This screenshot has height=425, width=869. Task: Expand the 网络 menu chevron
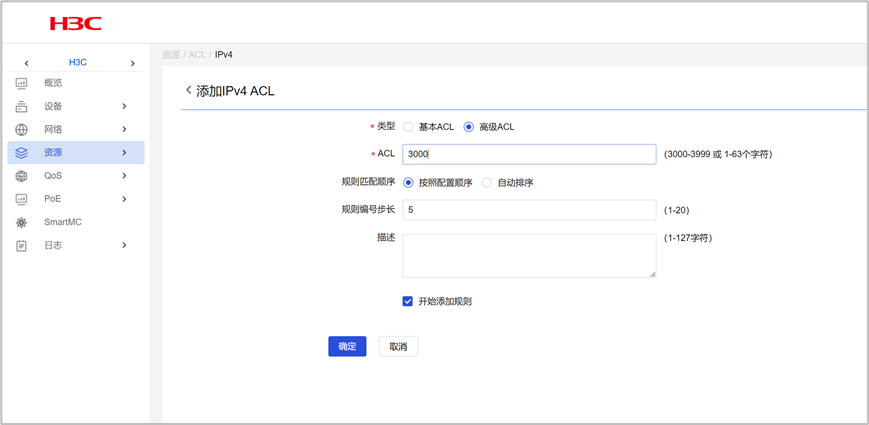tap(124, 129)
